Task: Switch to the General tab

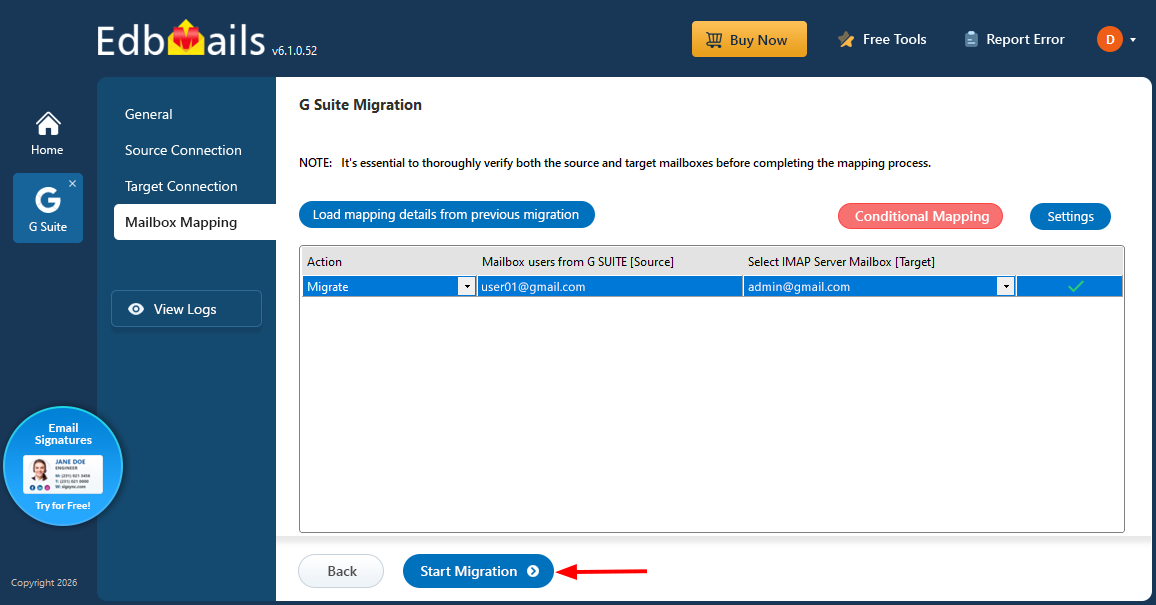Action: pos(149,114)
